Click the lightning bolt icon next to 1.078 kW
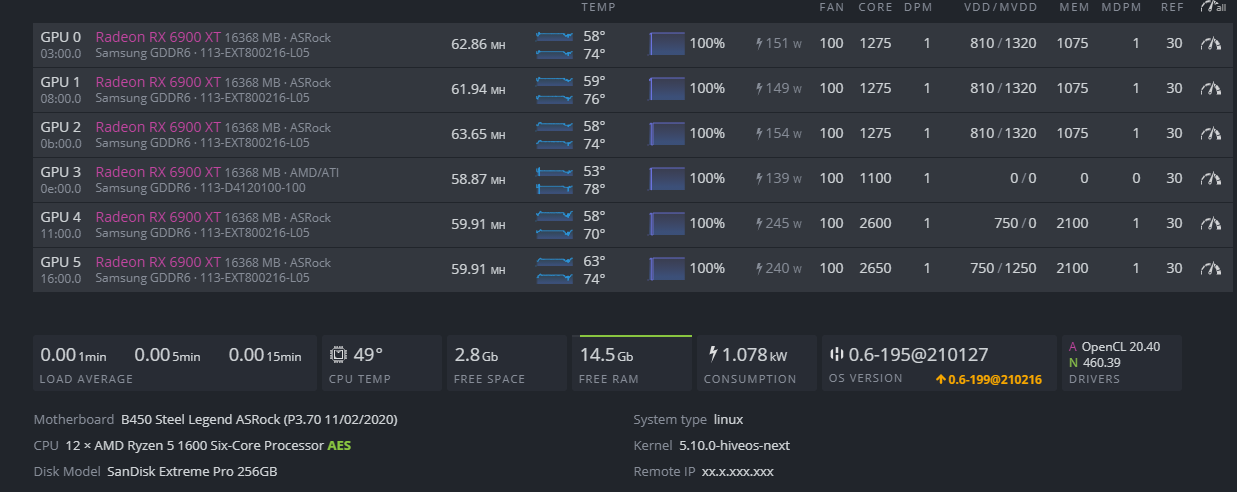 coord(712,354)
